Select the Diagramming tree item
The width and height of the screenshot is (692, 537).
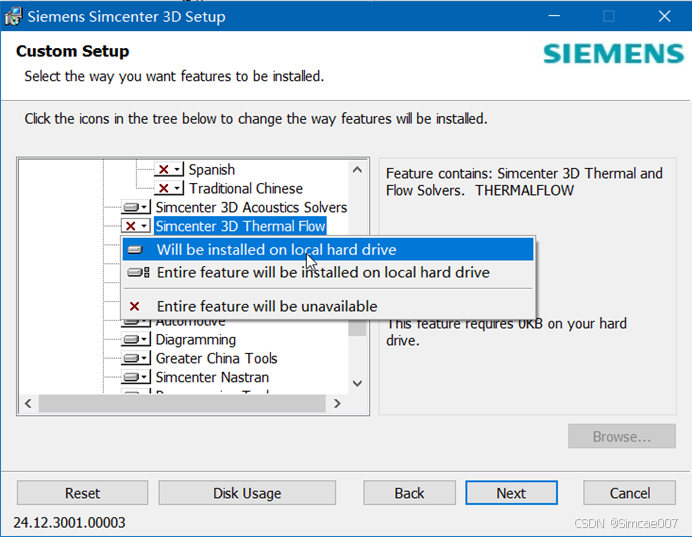click(x=196, y=339)
